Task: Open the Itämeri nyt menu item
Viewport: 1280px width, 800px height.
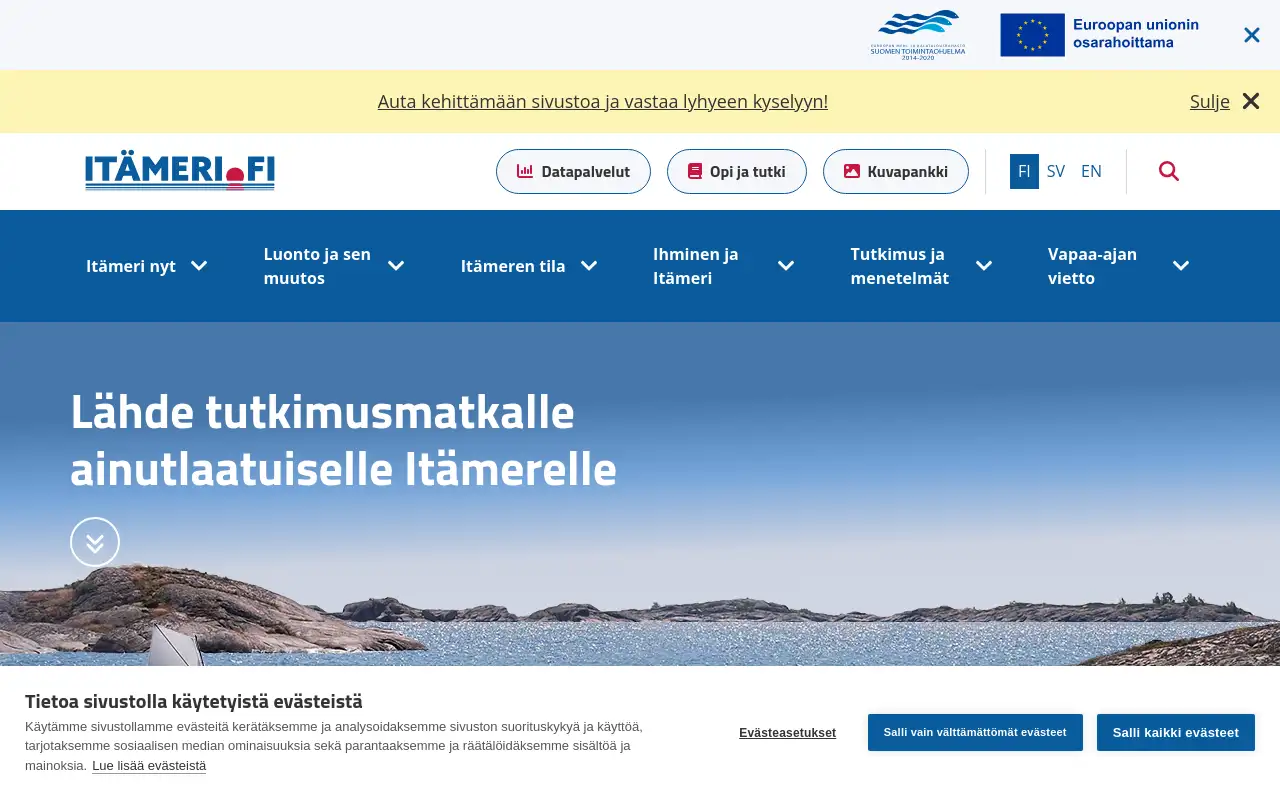Action: pyautogui.click(x=131, y=266)
